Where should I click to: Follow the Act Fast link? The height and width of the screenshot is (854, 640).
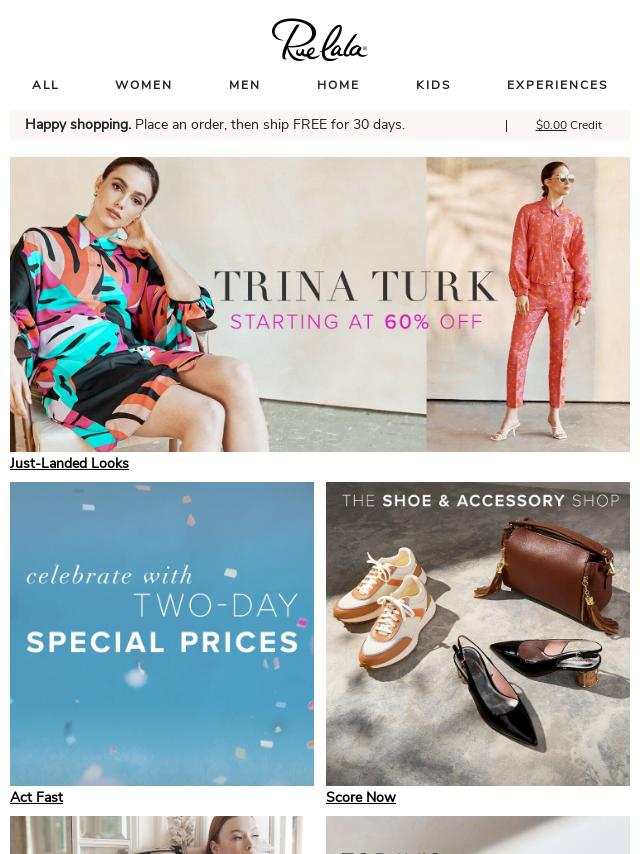tap(36, 797)
